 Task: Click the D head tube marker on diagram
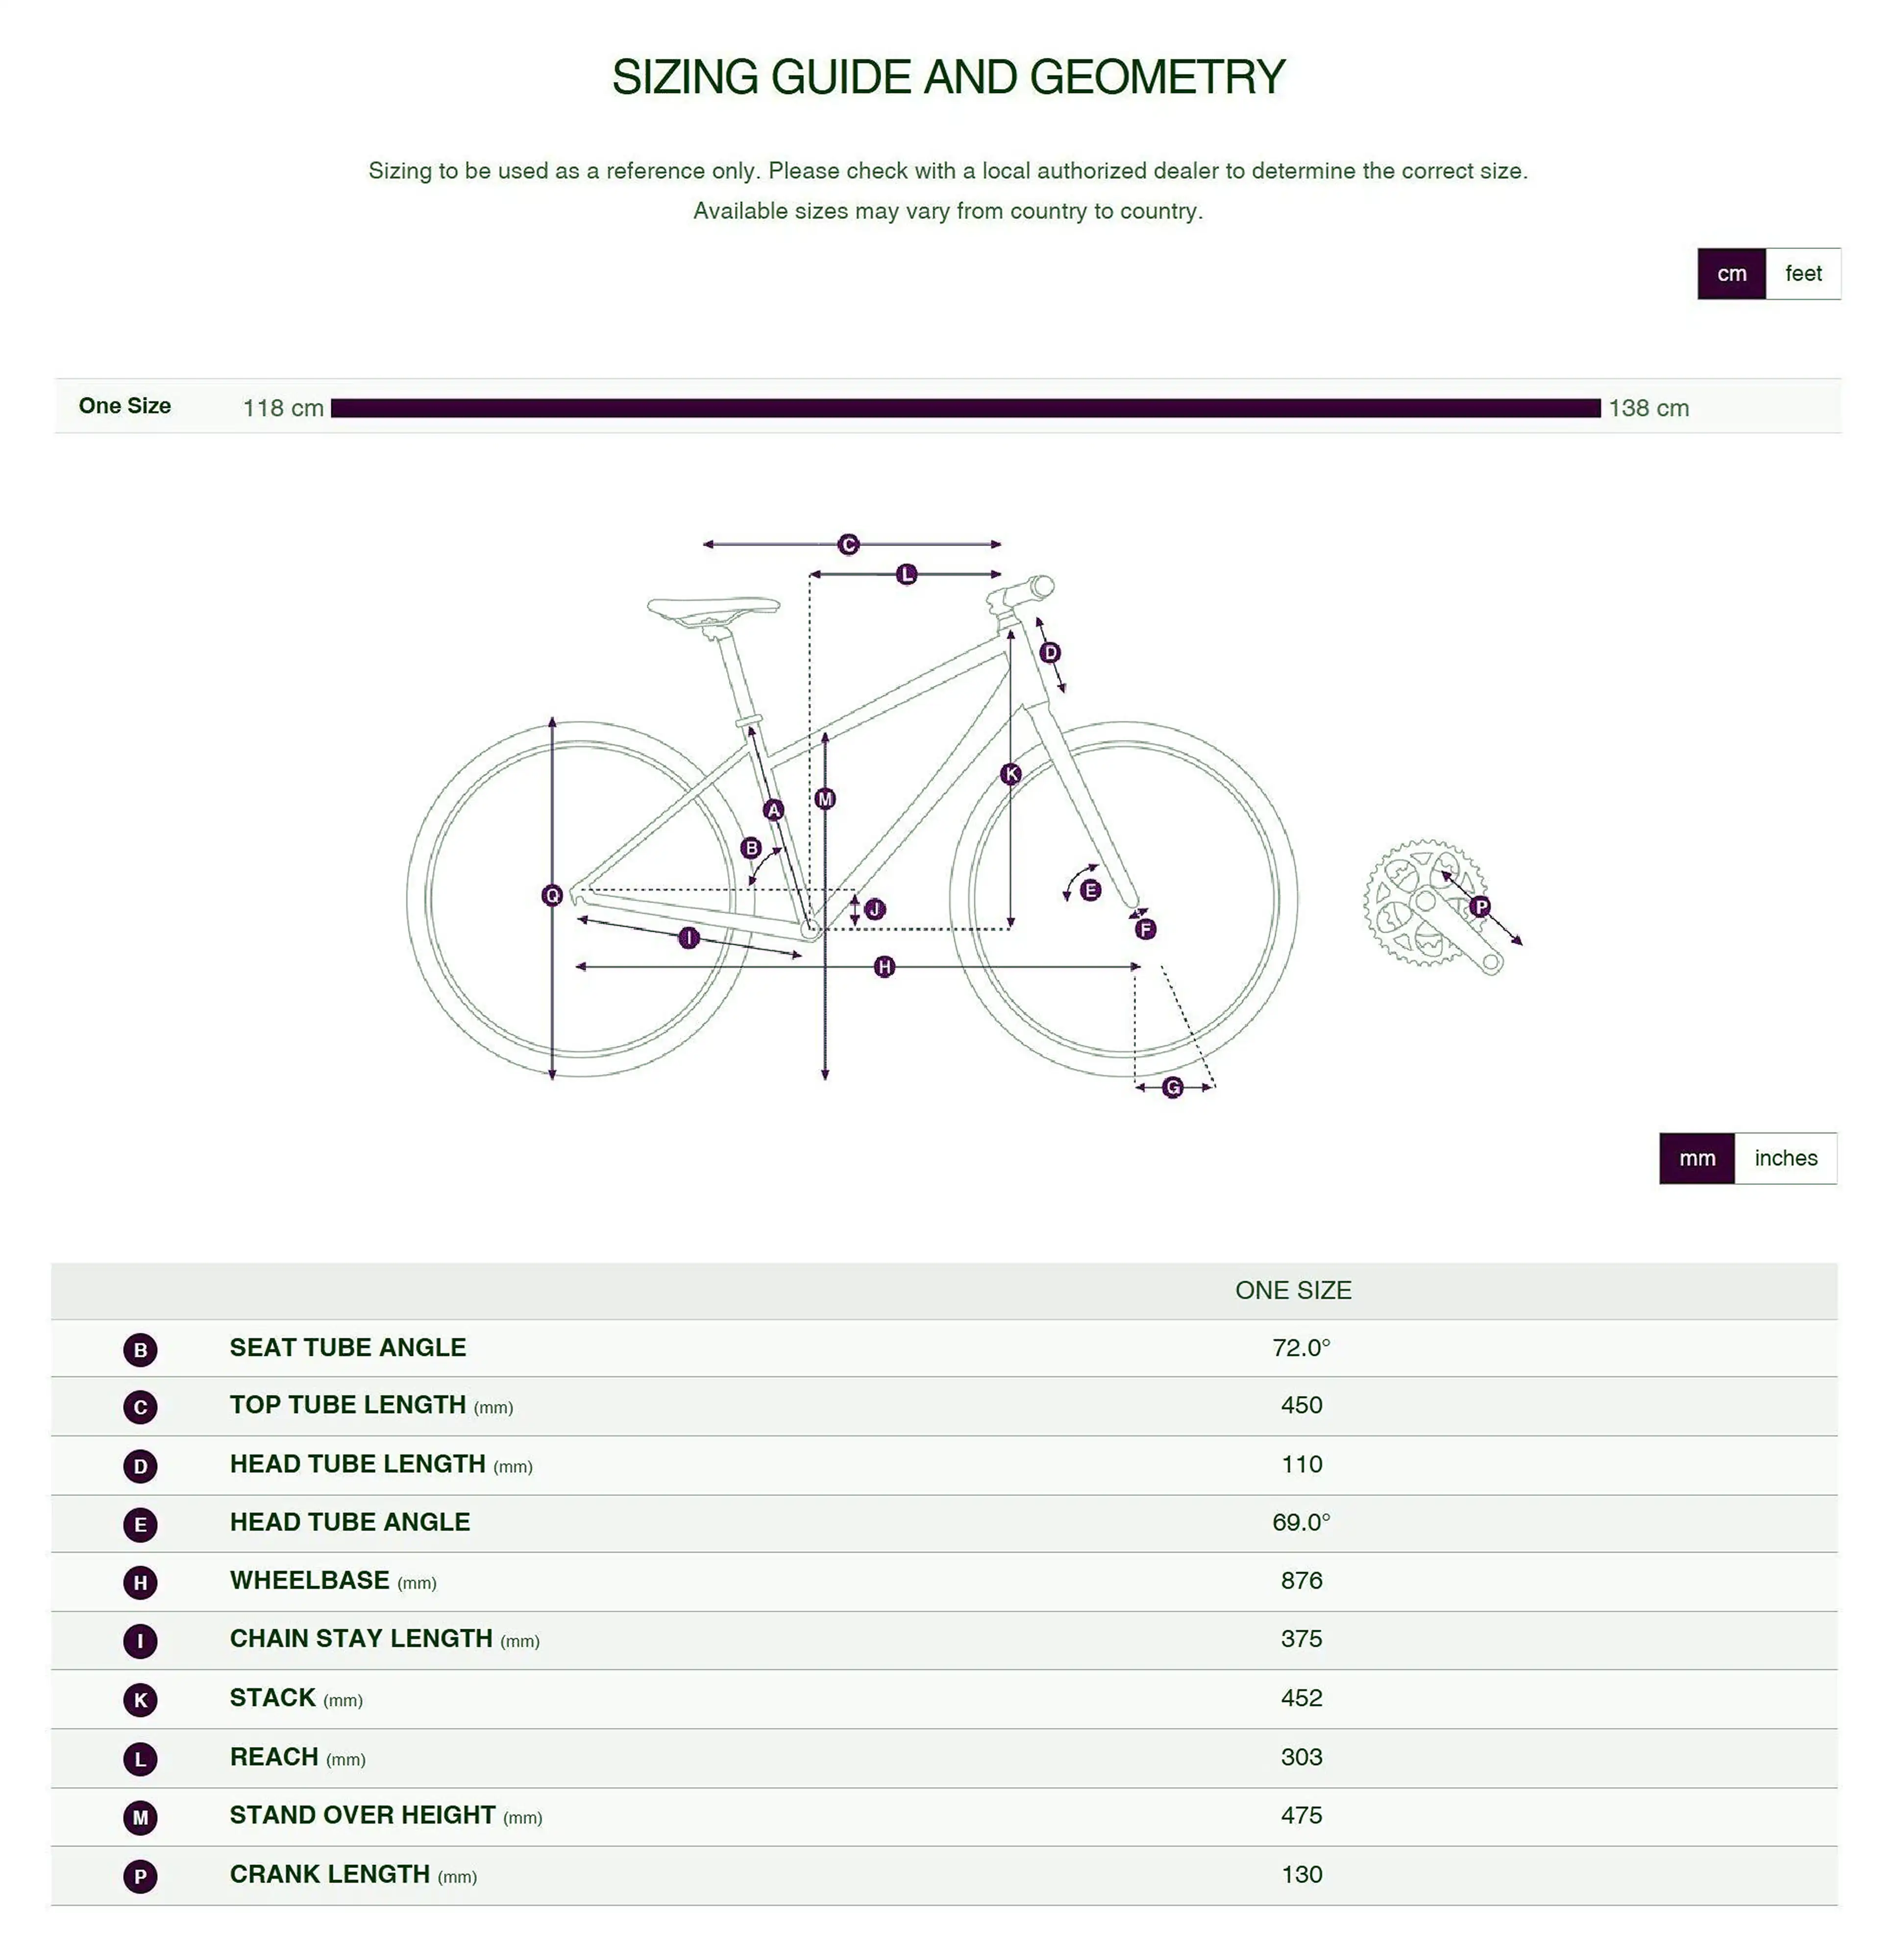point(1049,653)
